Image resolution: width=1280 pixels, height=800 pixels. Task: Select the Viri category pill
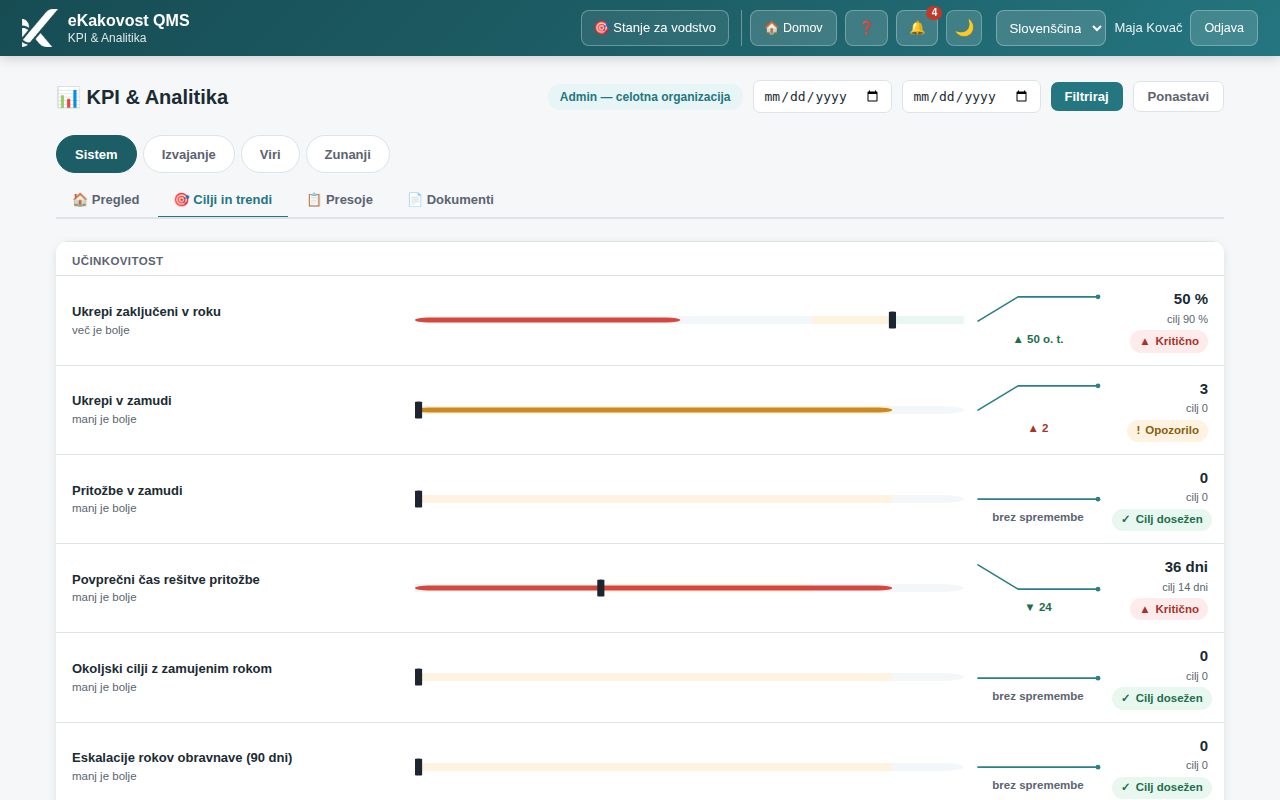point(270,154)
